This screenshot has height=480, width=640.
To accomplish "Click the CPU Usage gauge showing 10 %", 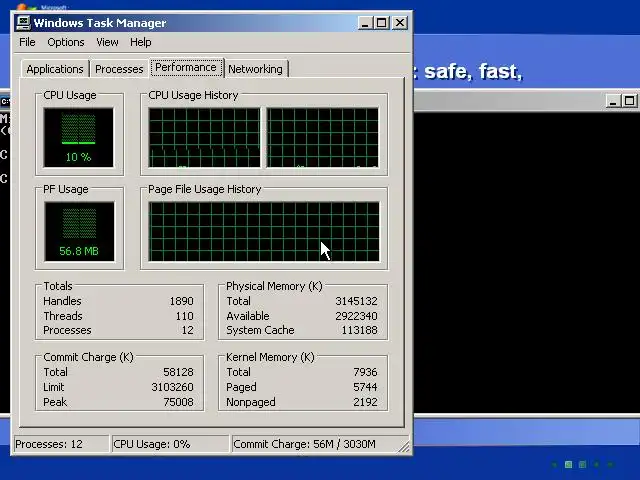I will point(78,138).
